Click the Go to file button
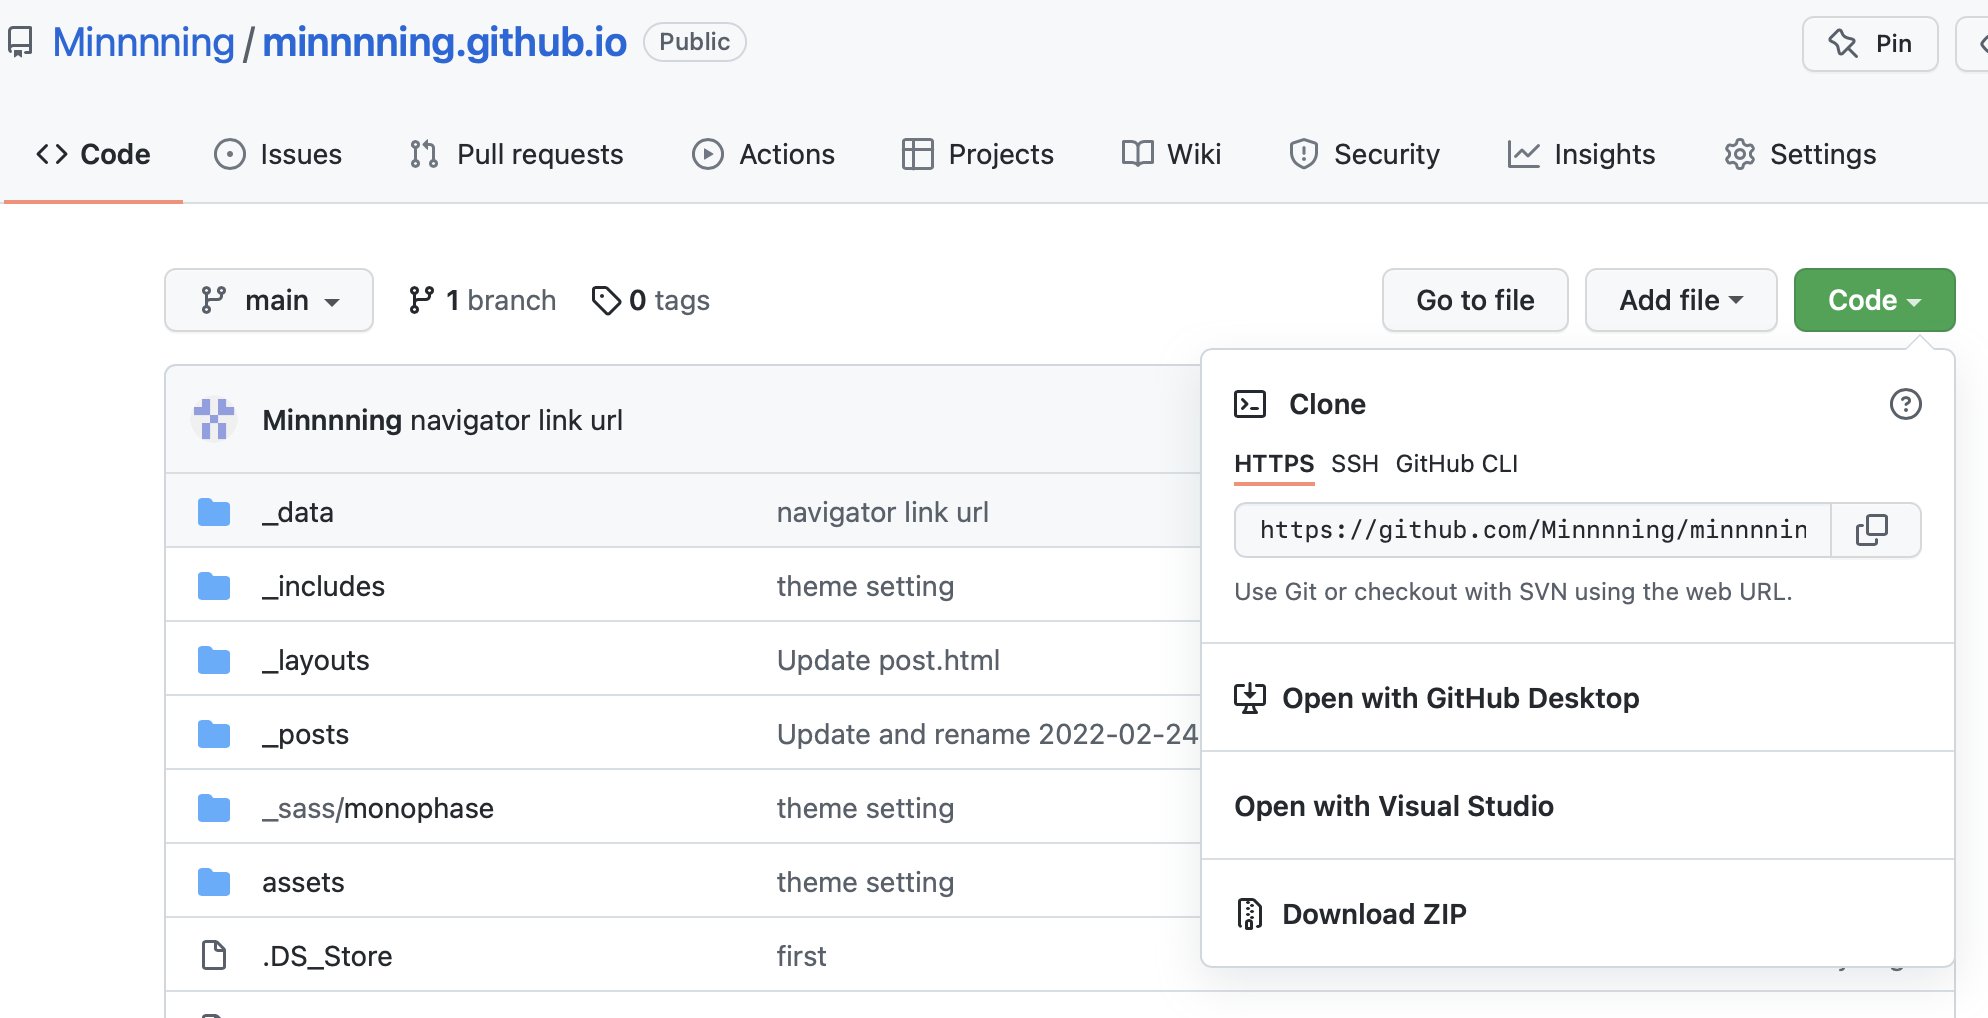The width and height of the screenshot is (1988, 1018). [1475, 300]
